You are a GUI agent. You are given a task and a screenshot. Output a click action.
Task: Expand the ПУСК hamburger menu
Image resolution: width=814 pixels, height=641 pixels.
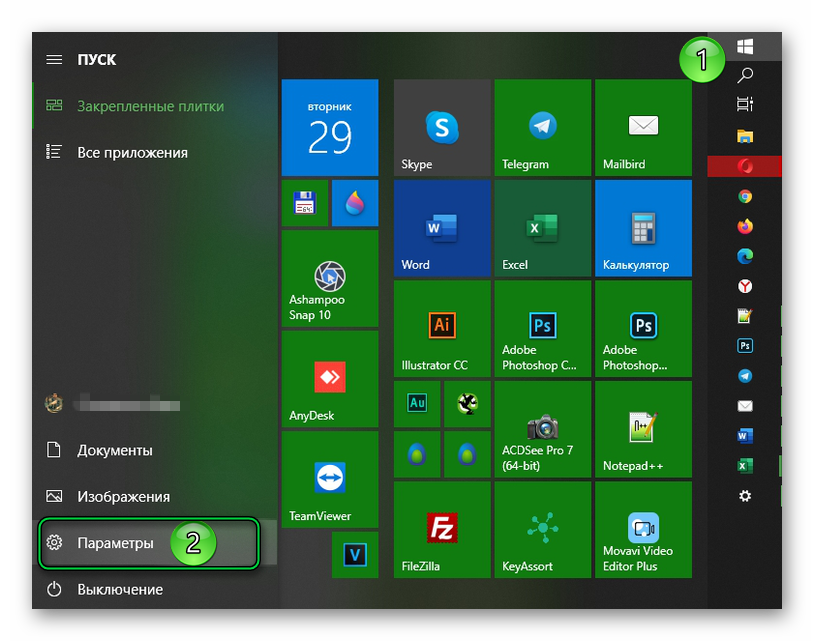pyautogui.click(x=54, y=60)
